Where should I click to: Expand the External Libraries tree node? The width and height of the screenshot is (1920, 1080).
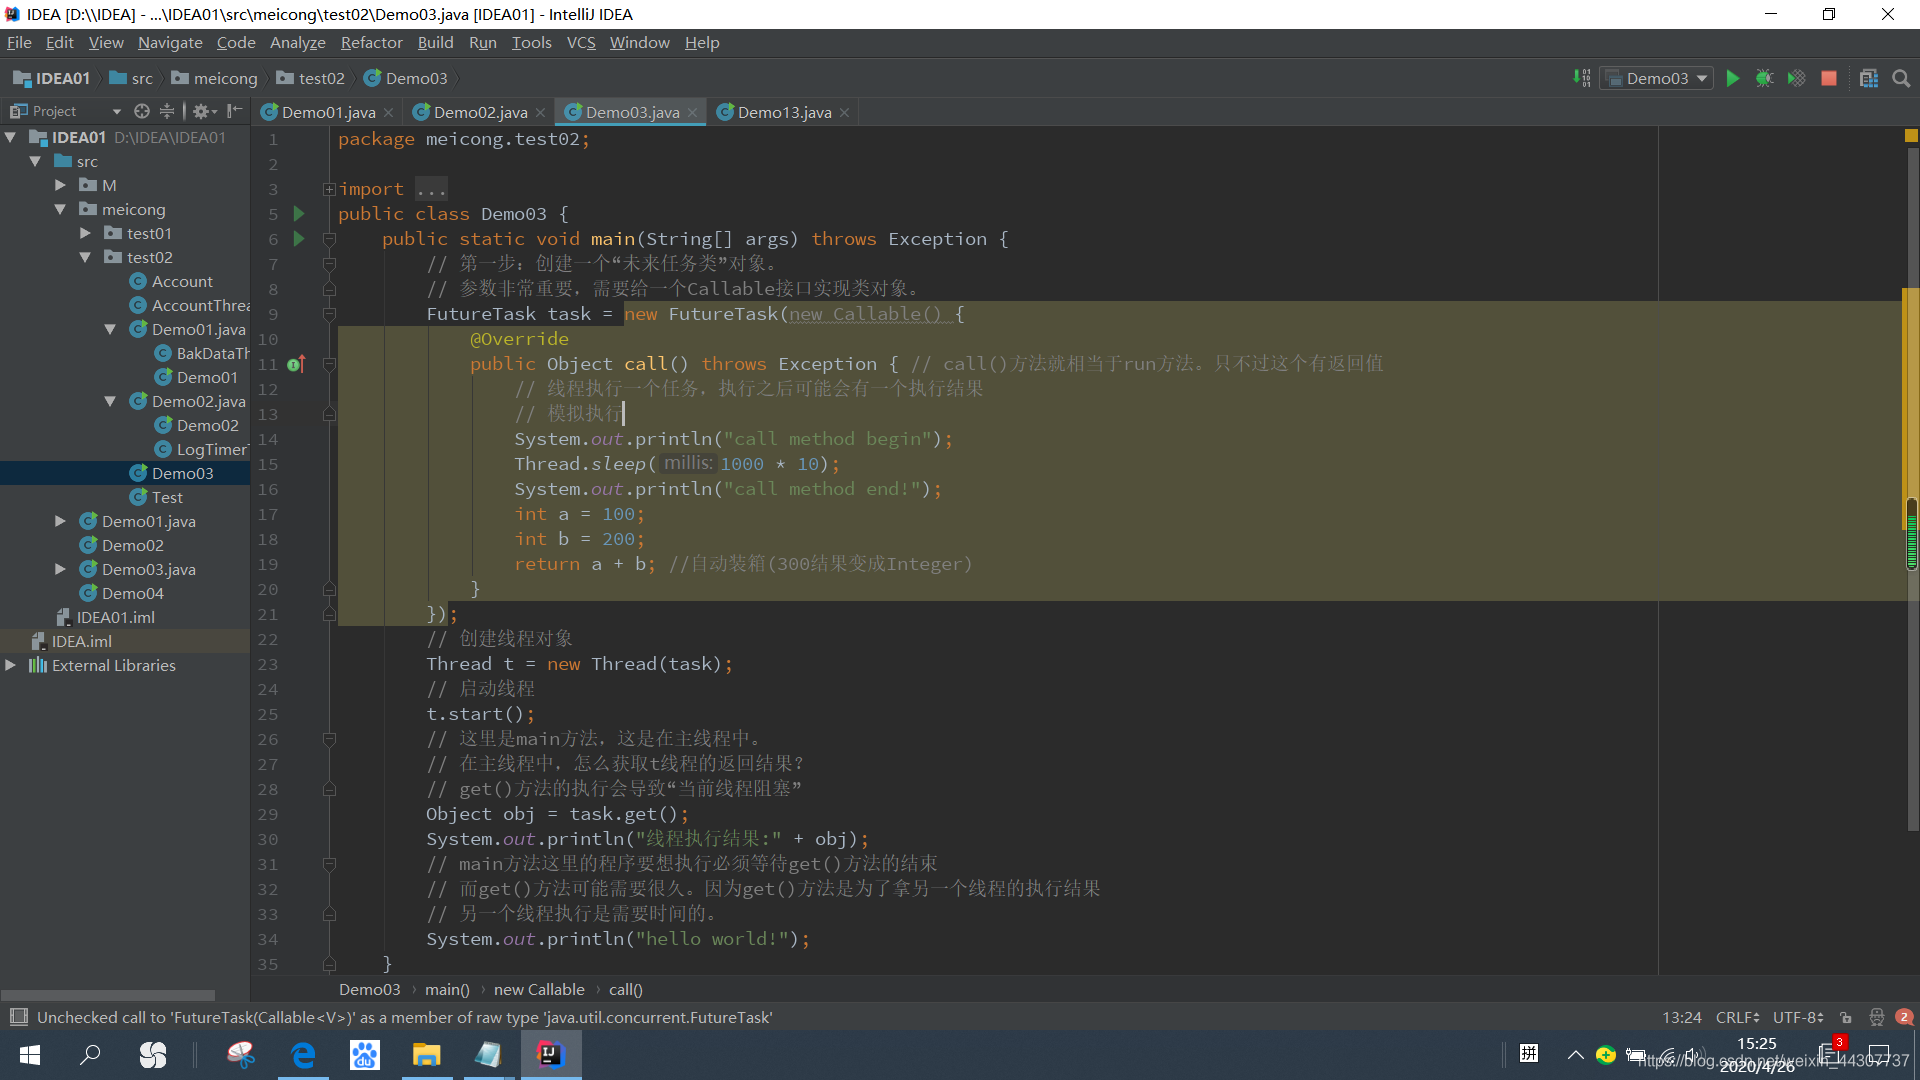click(x=15, y=665)
